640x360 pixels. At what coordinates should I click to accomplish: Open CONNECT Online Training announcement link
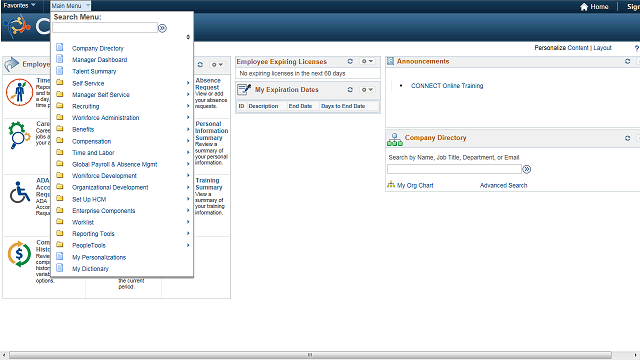click(x=447, y=86)
